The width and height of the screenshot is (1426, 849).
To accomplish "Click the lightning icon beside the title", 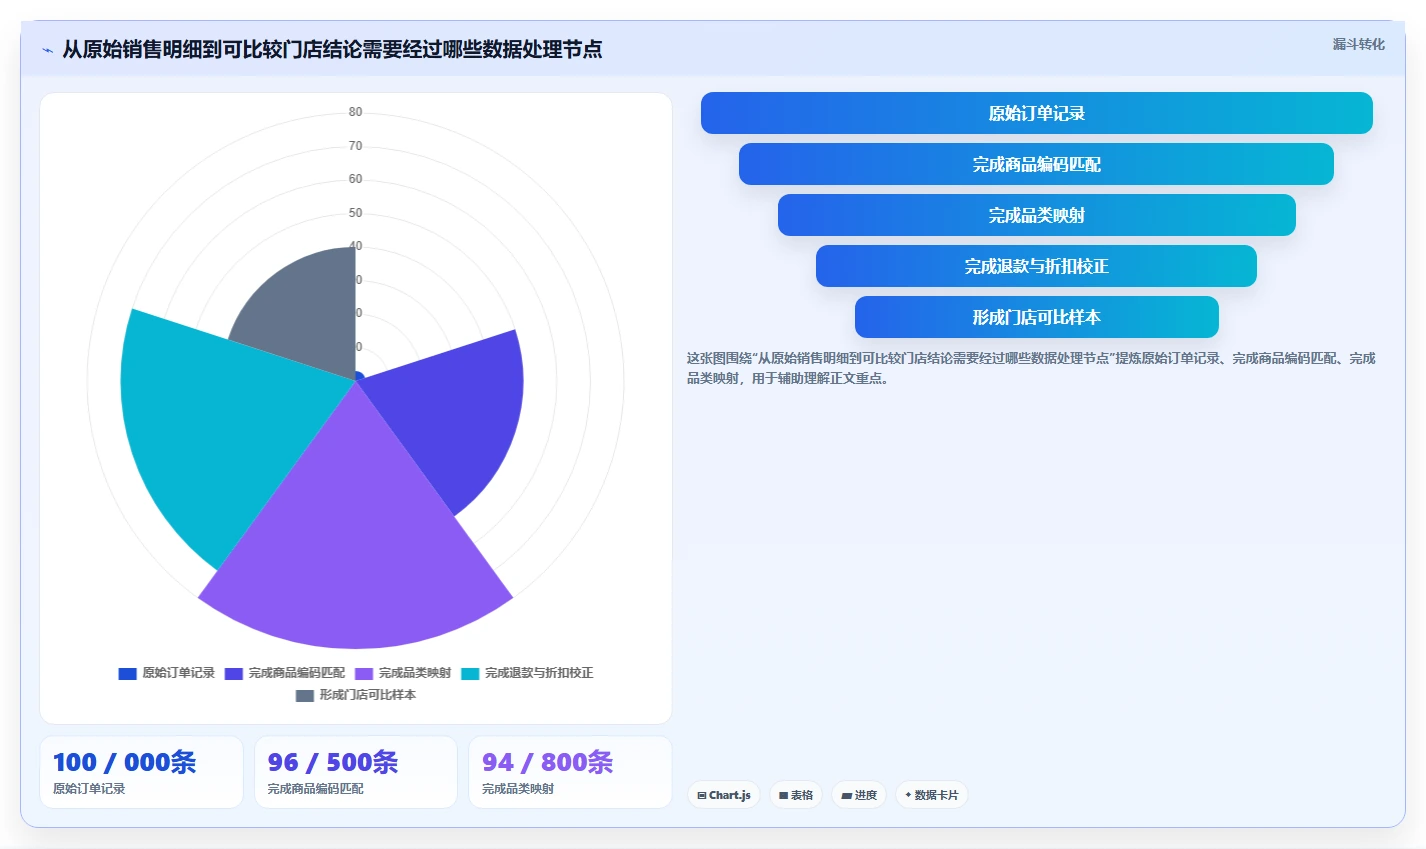I will (47, 50).
